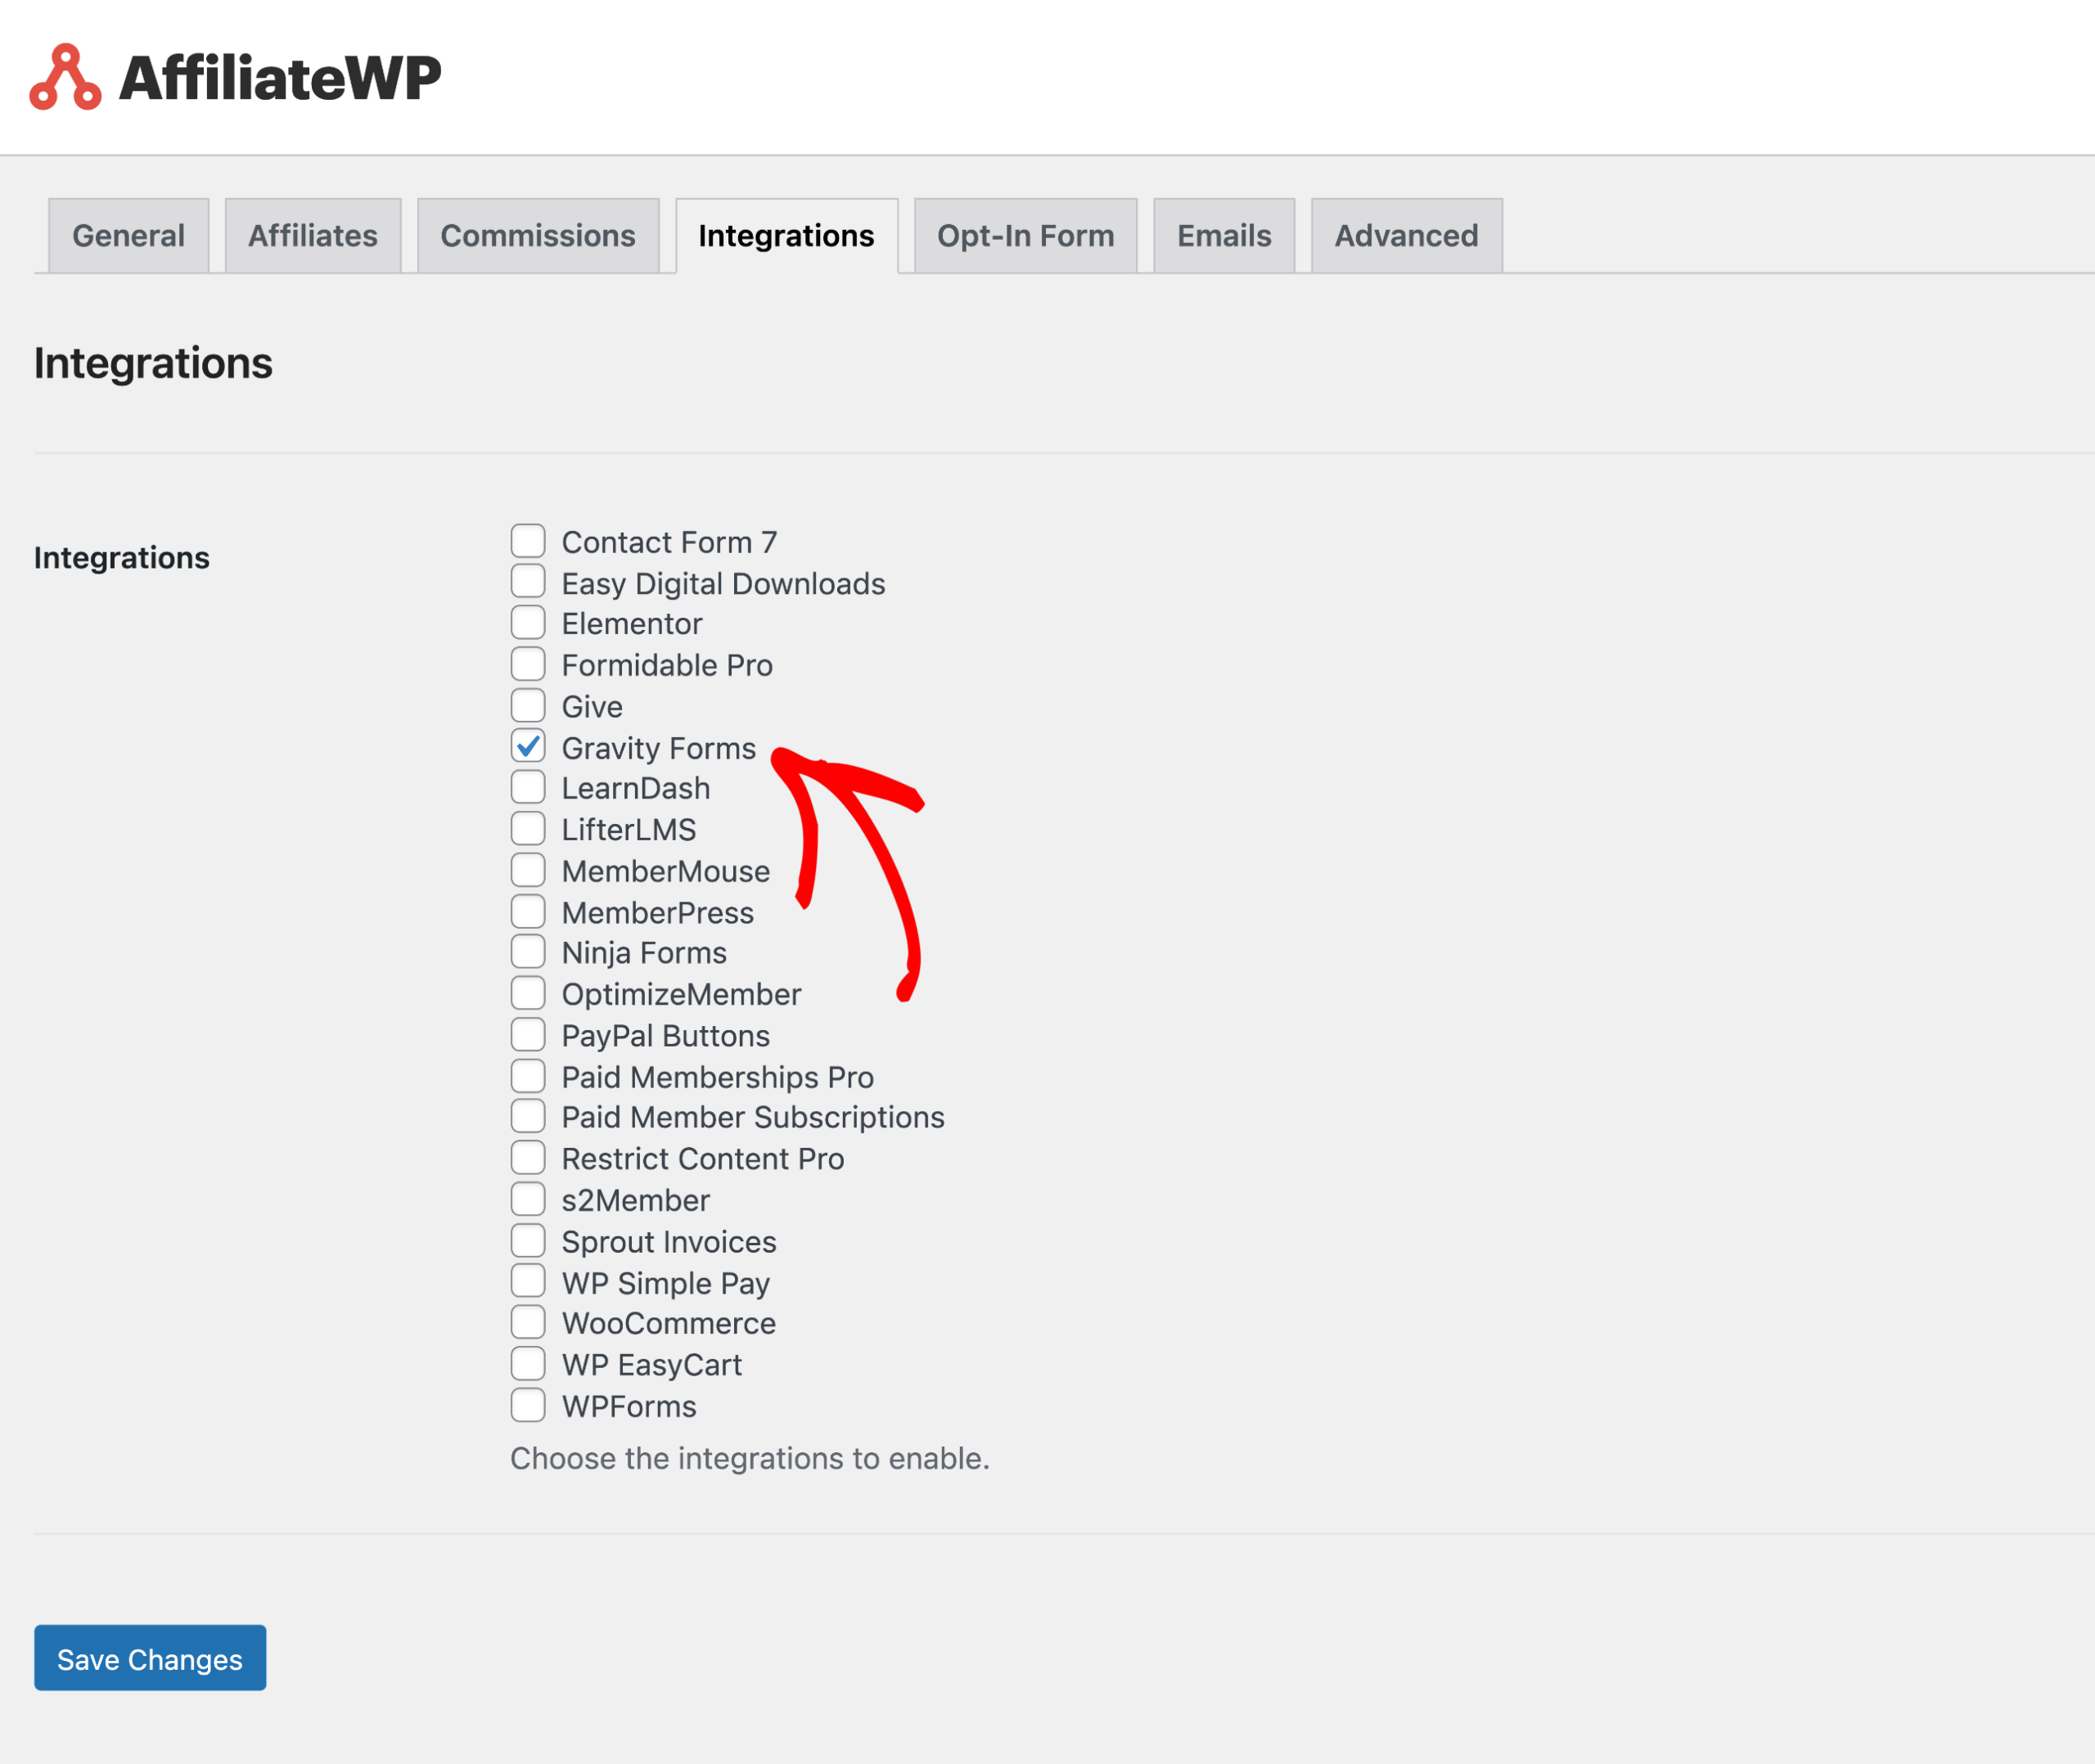
Task: Enable the WooCommerce integration checkbox
Action: 529,1321
